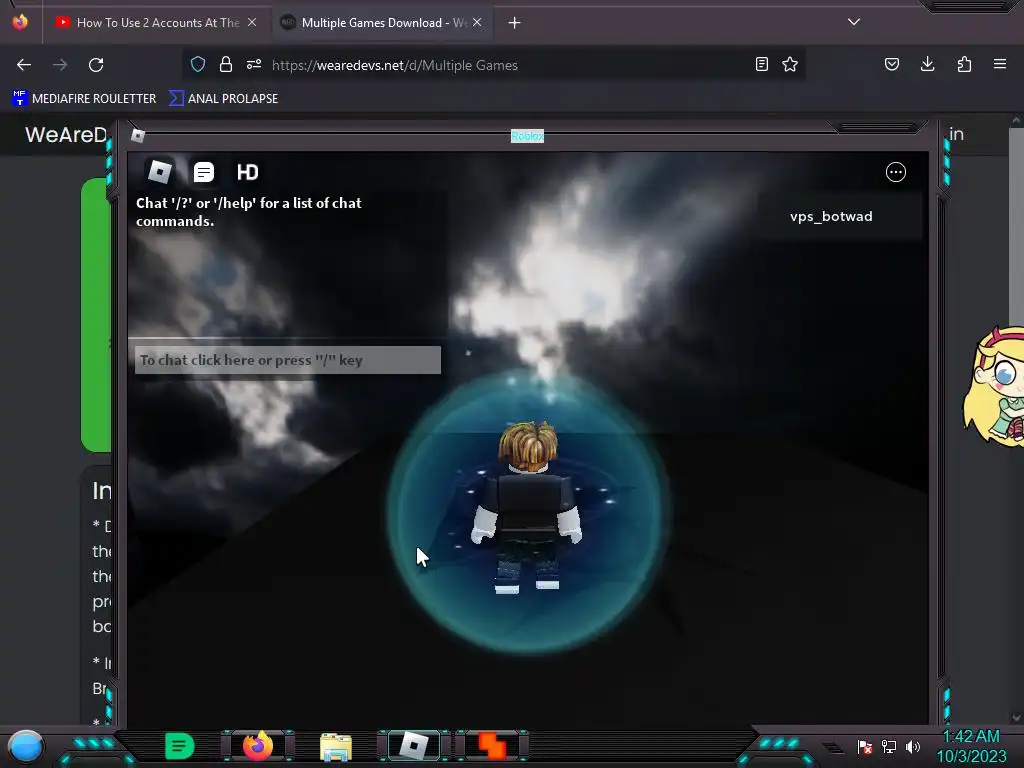This screenshot has width=1024, height=768.
Task: Toggle reader view icon
Action: tap(761, 64)
